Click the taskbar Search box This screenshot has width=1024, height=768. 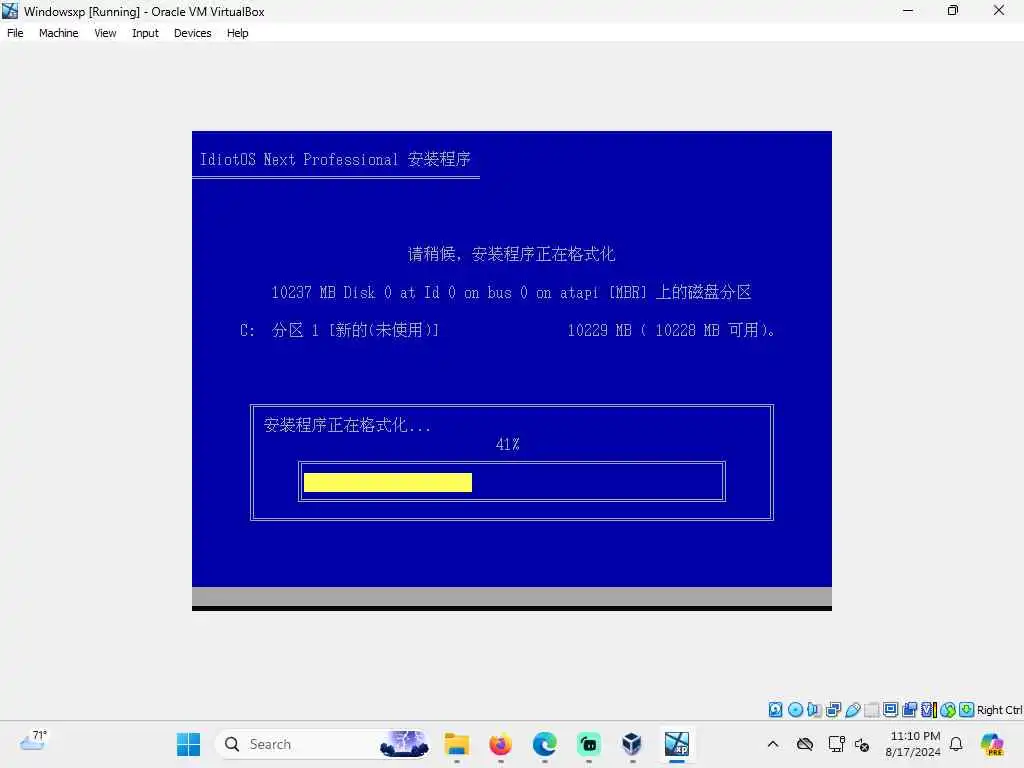pyautogui.click(x=323, y=744)
